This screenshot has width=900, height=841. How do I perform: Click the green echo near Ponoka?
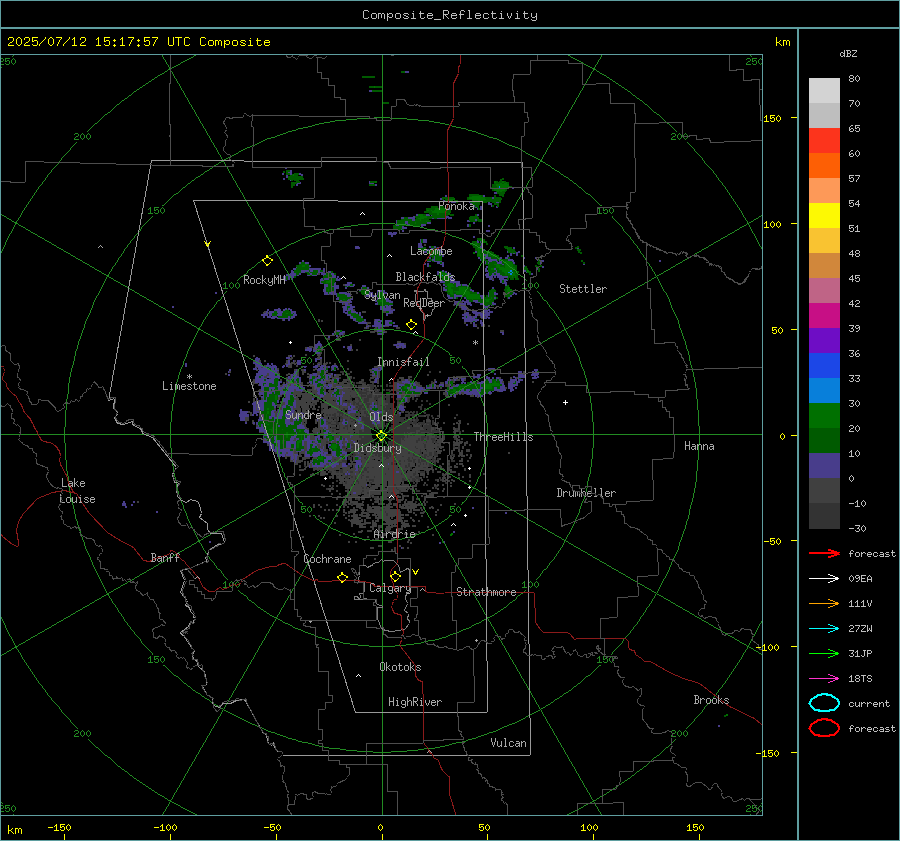422,218
